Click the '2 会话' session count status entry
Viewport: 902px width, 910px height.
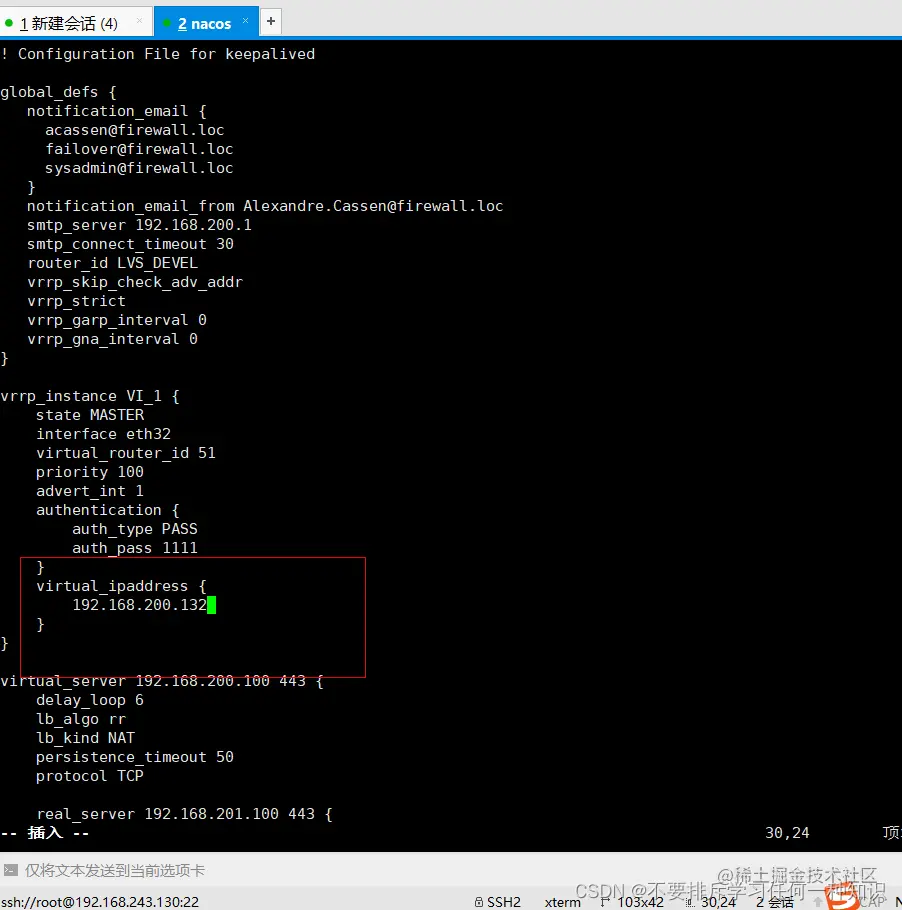[x=774, y=902]
